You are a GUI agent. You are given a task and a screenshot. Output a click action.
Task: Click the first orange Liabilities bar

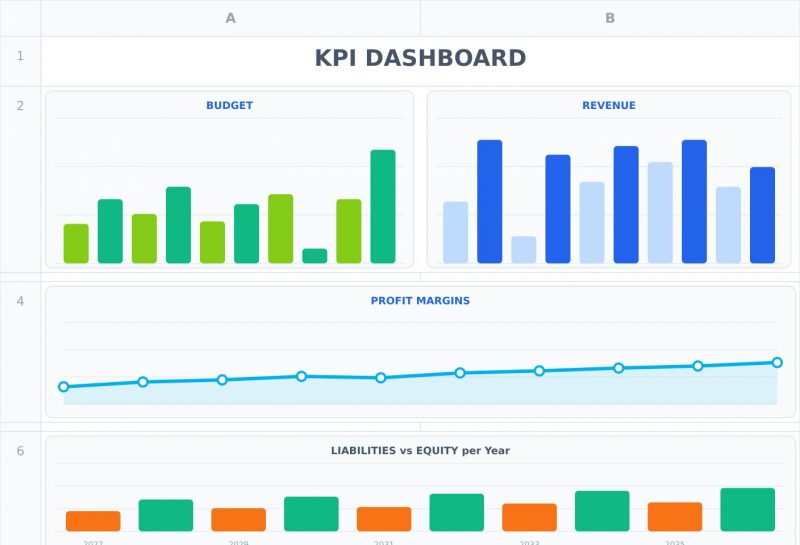(x=93, y=521)
